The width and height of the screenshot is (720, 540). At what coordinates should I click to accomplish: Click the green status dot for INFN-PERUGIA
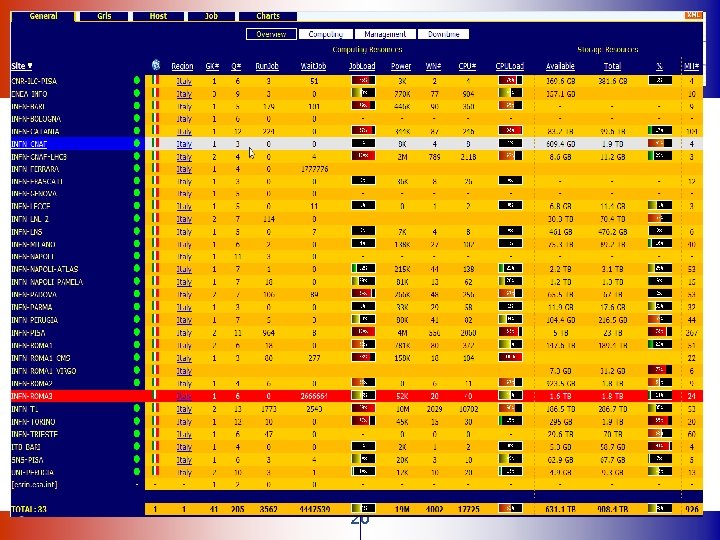coord(137,319)
